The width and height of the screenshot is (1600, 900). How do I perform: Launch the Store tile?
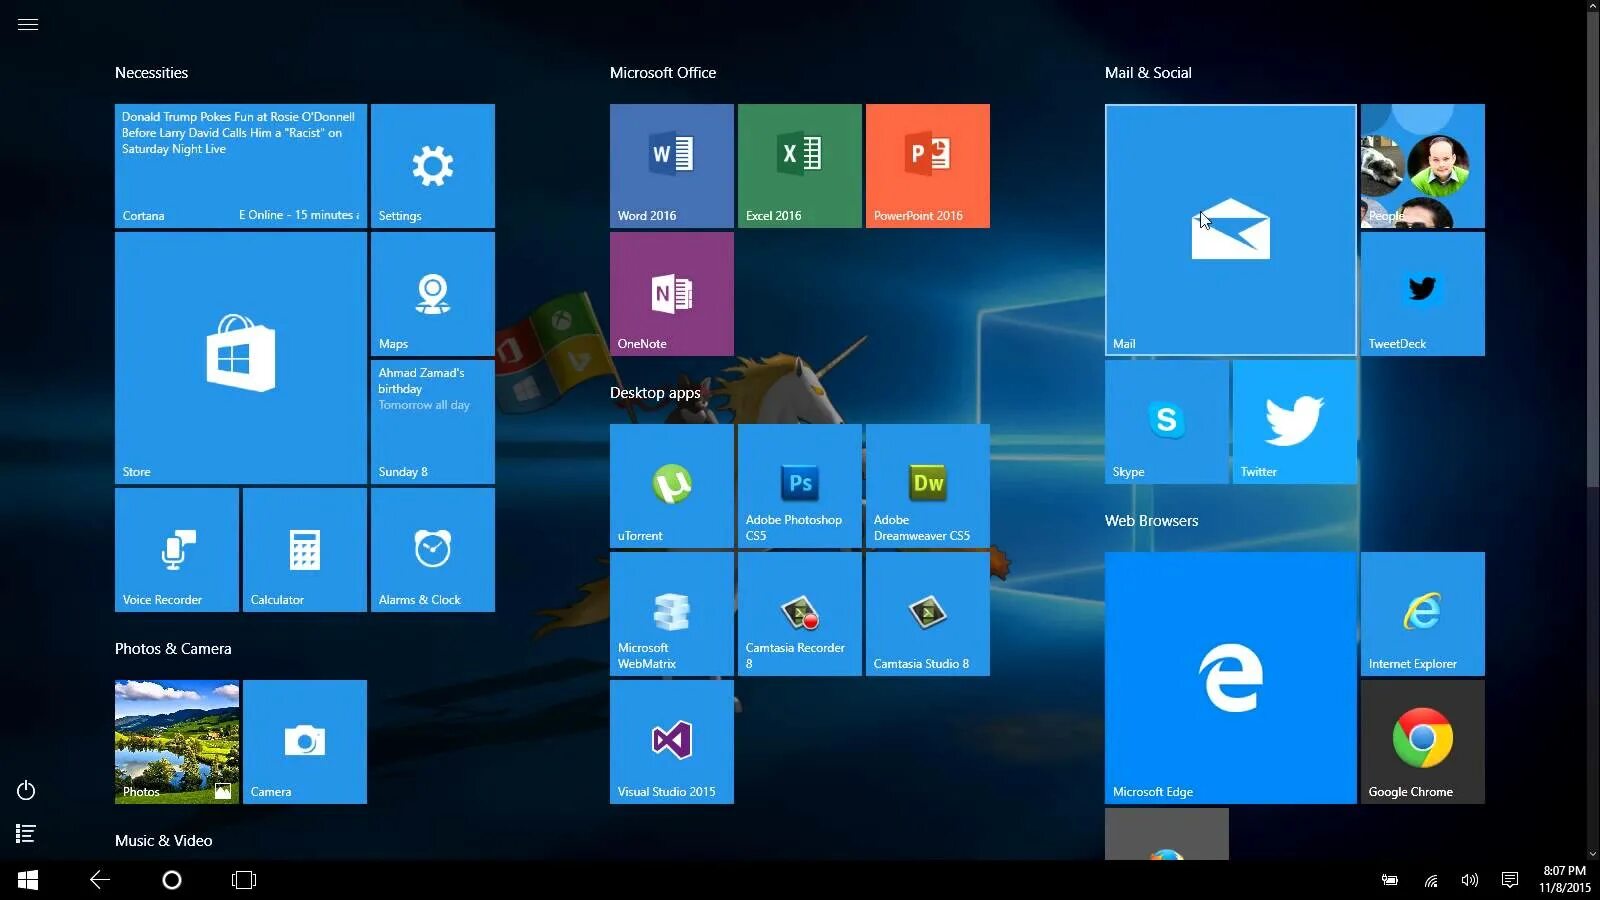tap(241, 358)
